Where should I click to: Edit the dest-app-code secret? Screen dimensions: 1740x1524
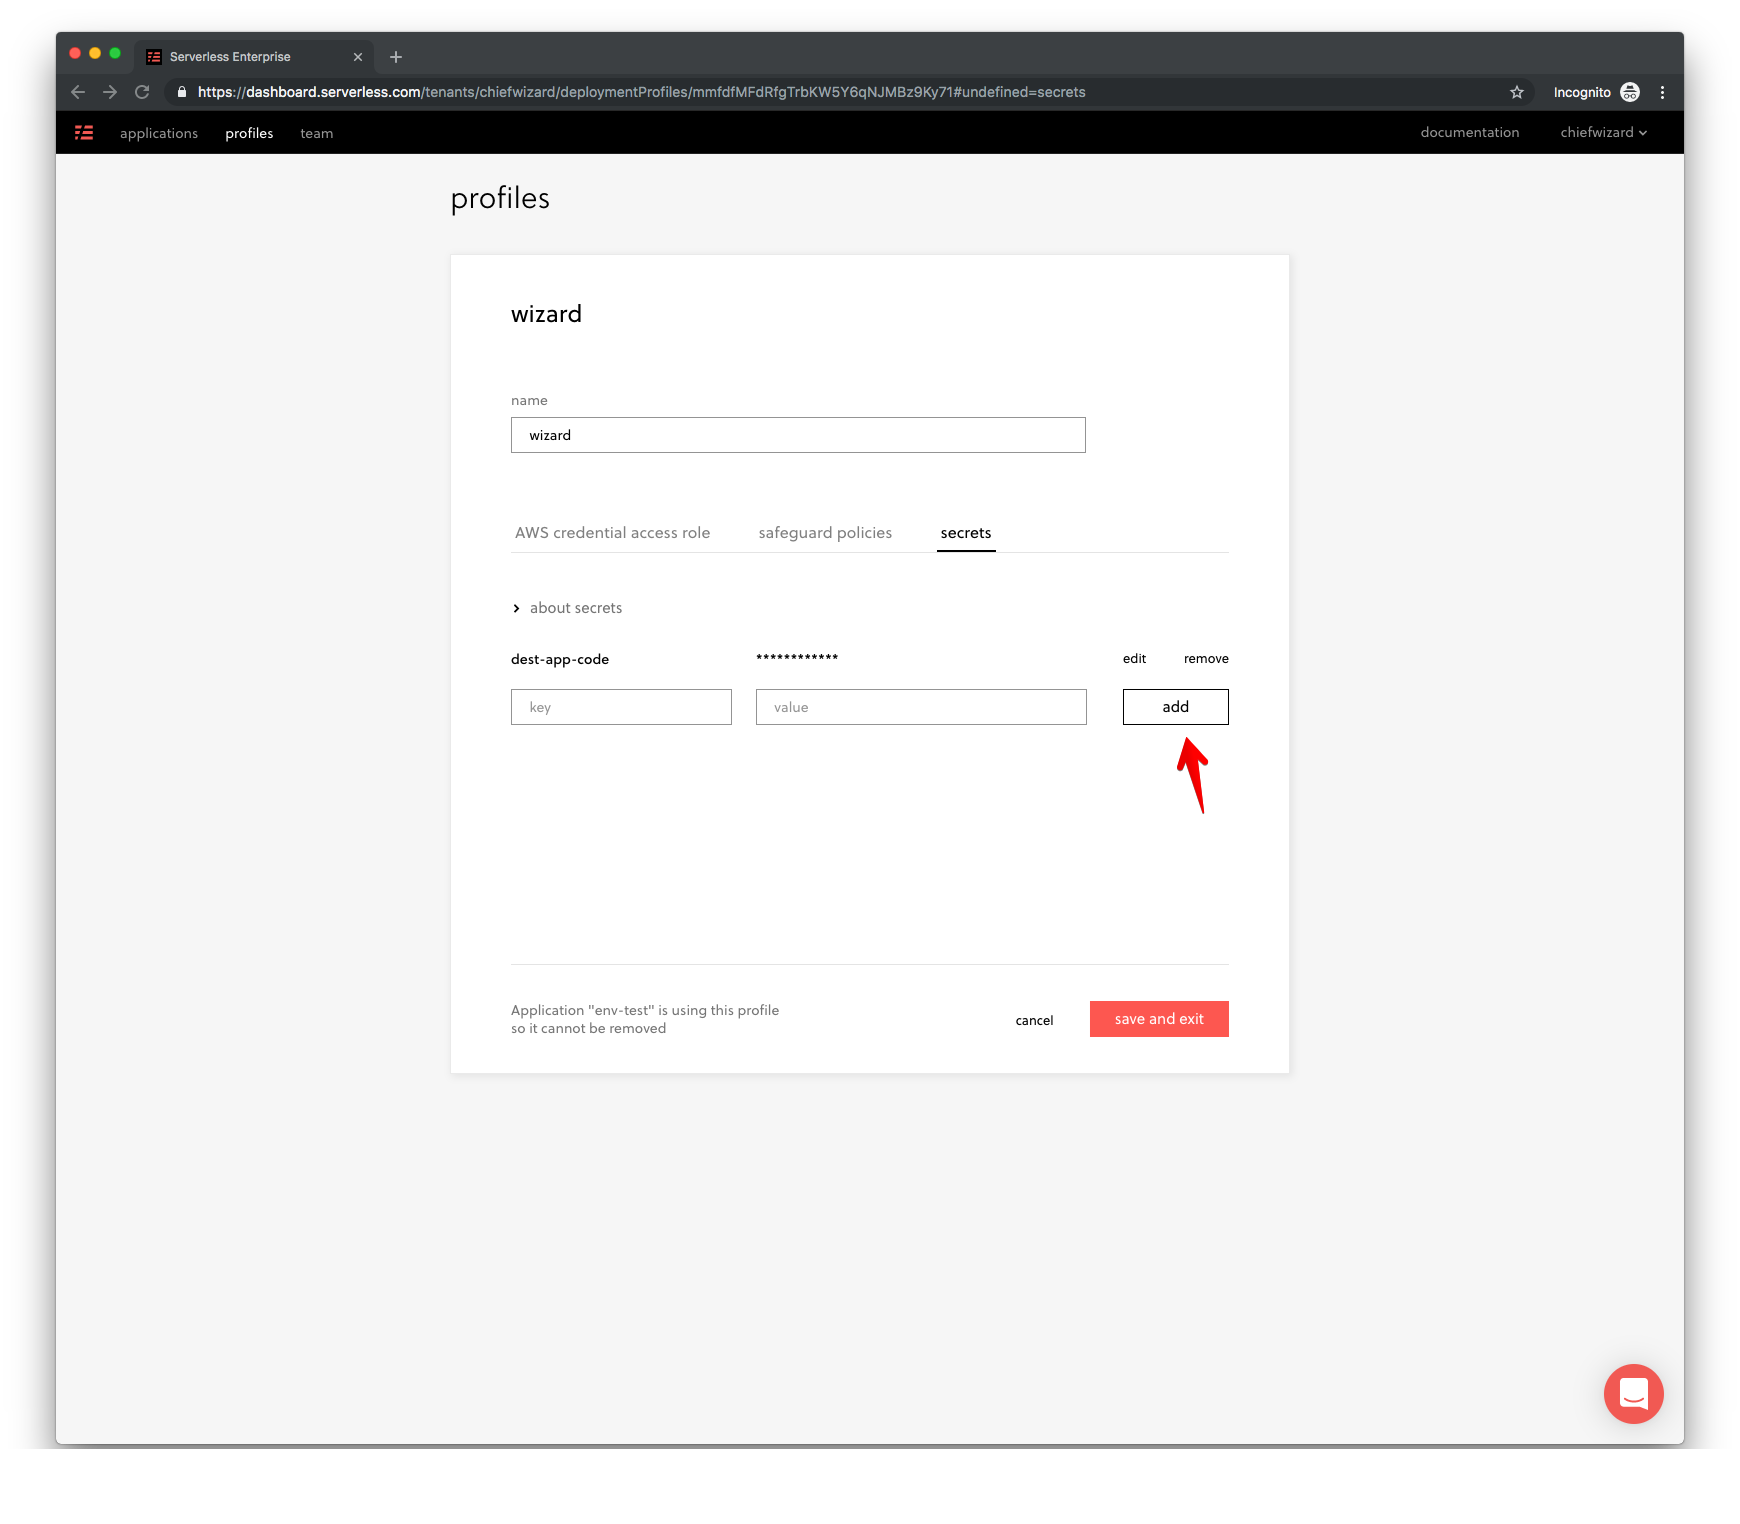[1134, 659]
